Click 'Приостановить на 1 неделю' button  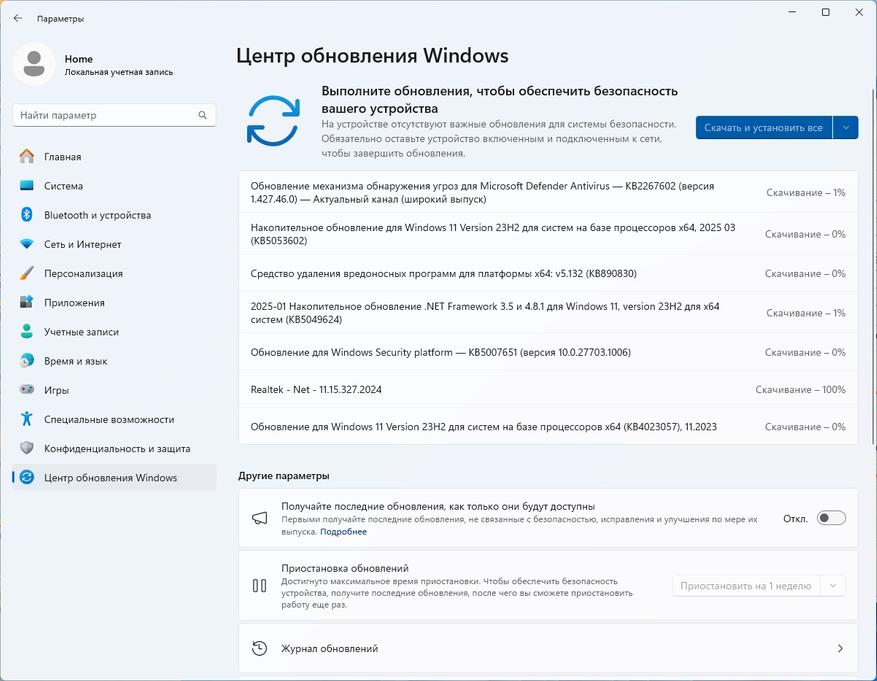click(x=746, y=586)
